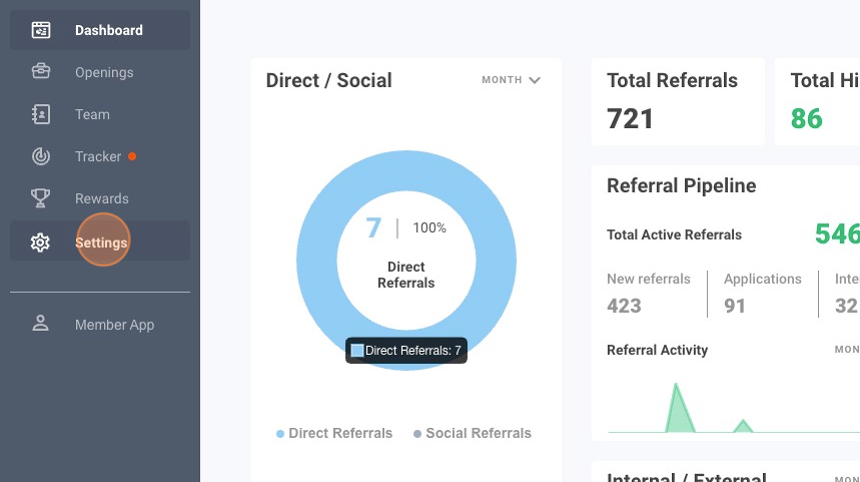860x482 pixels.
Task: Expand the Direct / Social chevron arrow
Action: pos(535,80)
